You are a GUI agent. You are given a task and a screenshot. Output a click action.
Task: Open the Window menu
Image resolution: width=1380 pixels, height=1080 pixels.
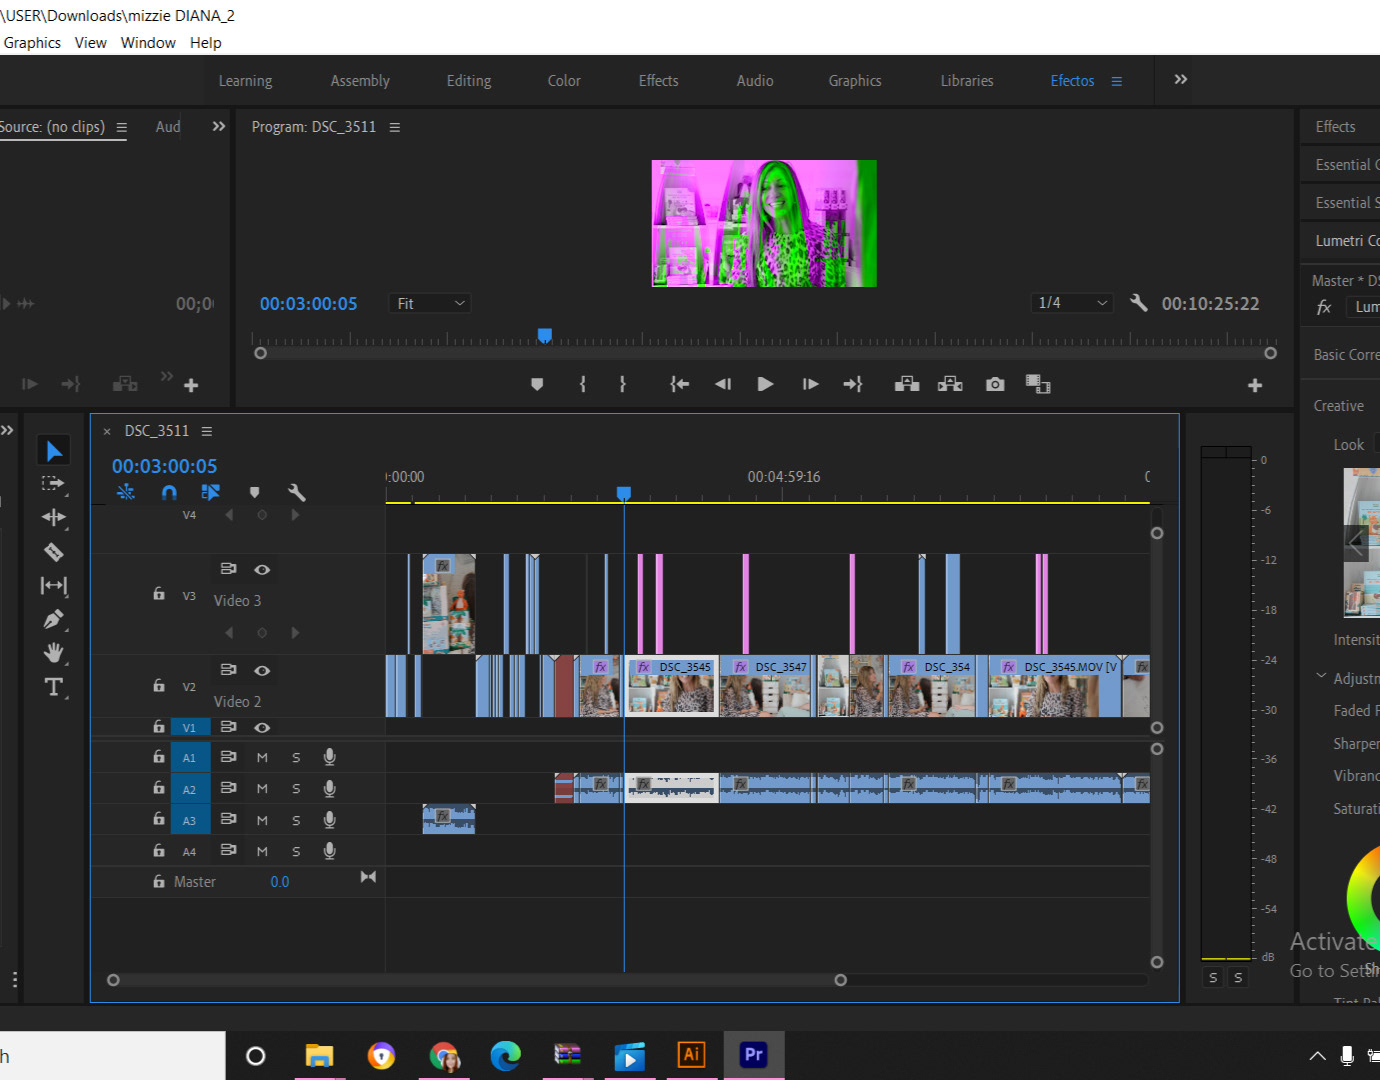148,42
